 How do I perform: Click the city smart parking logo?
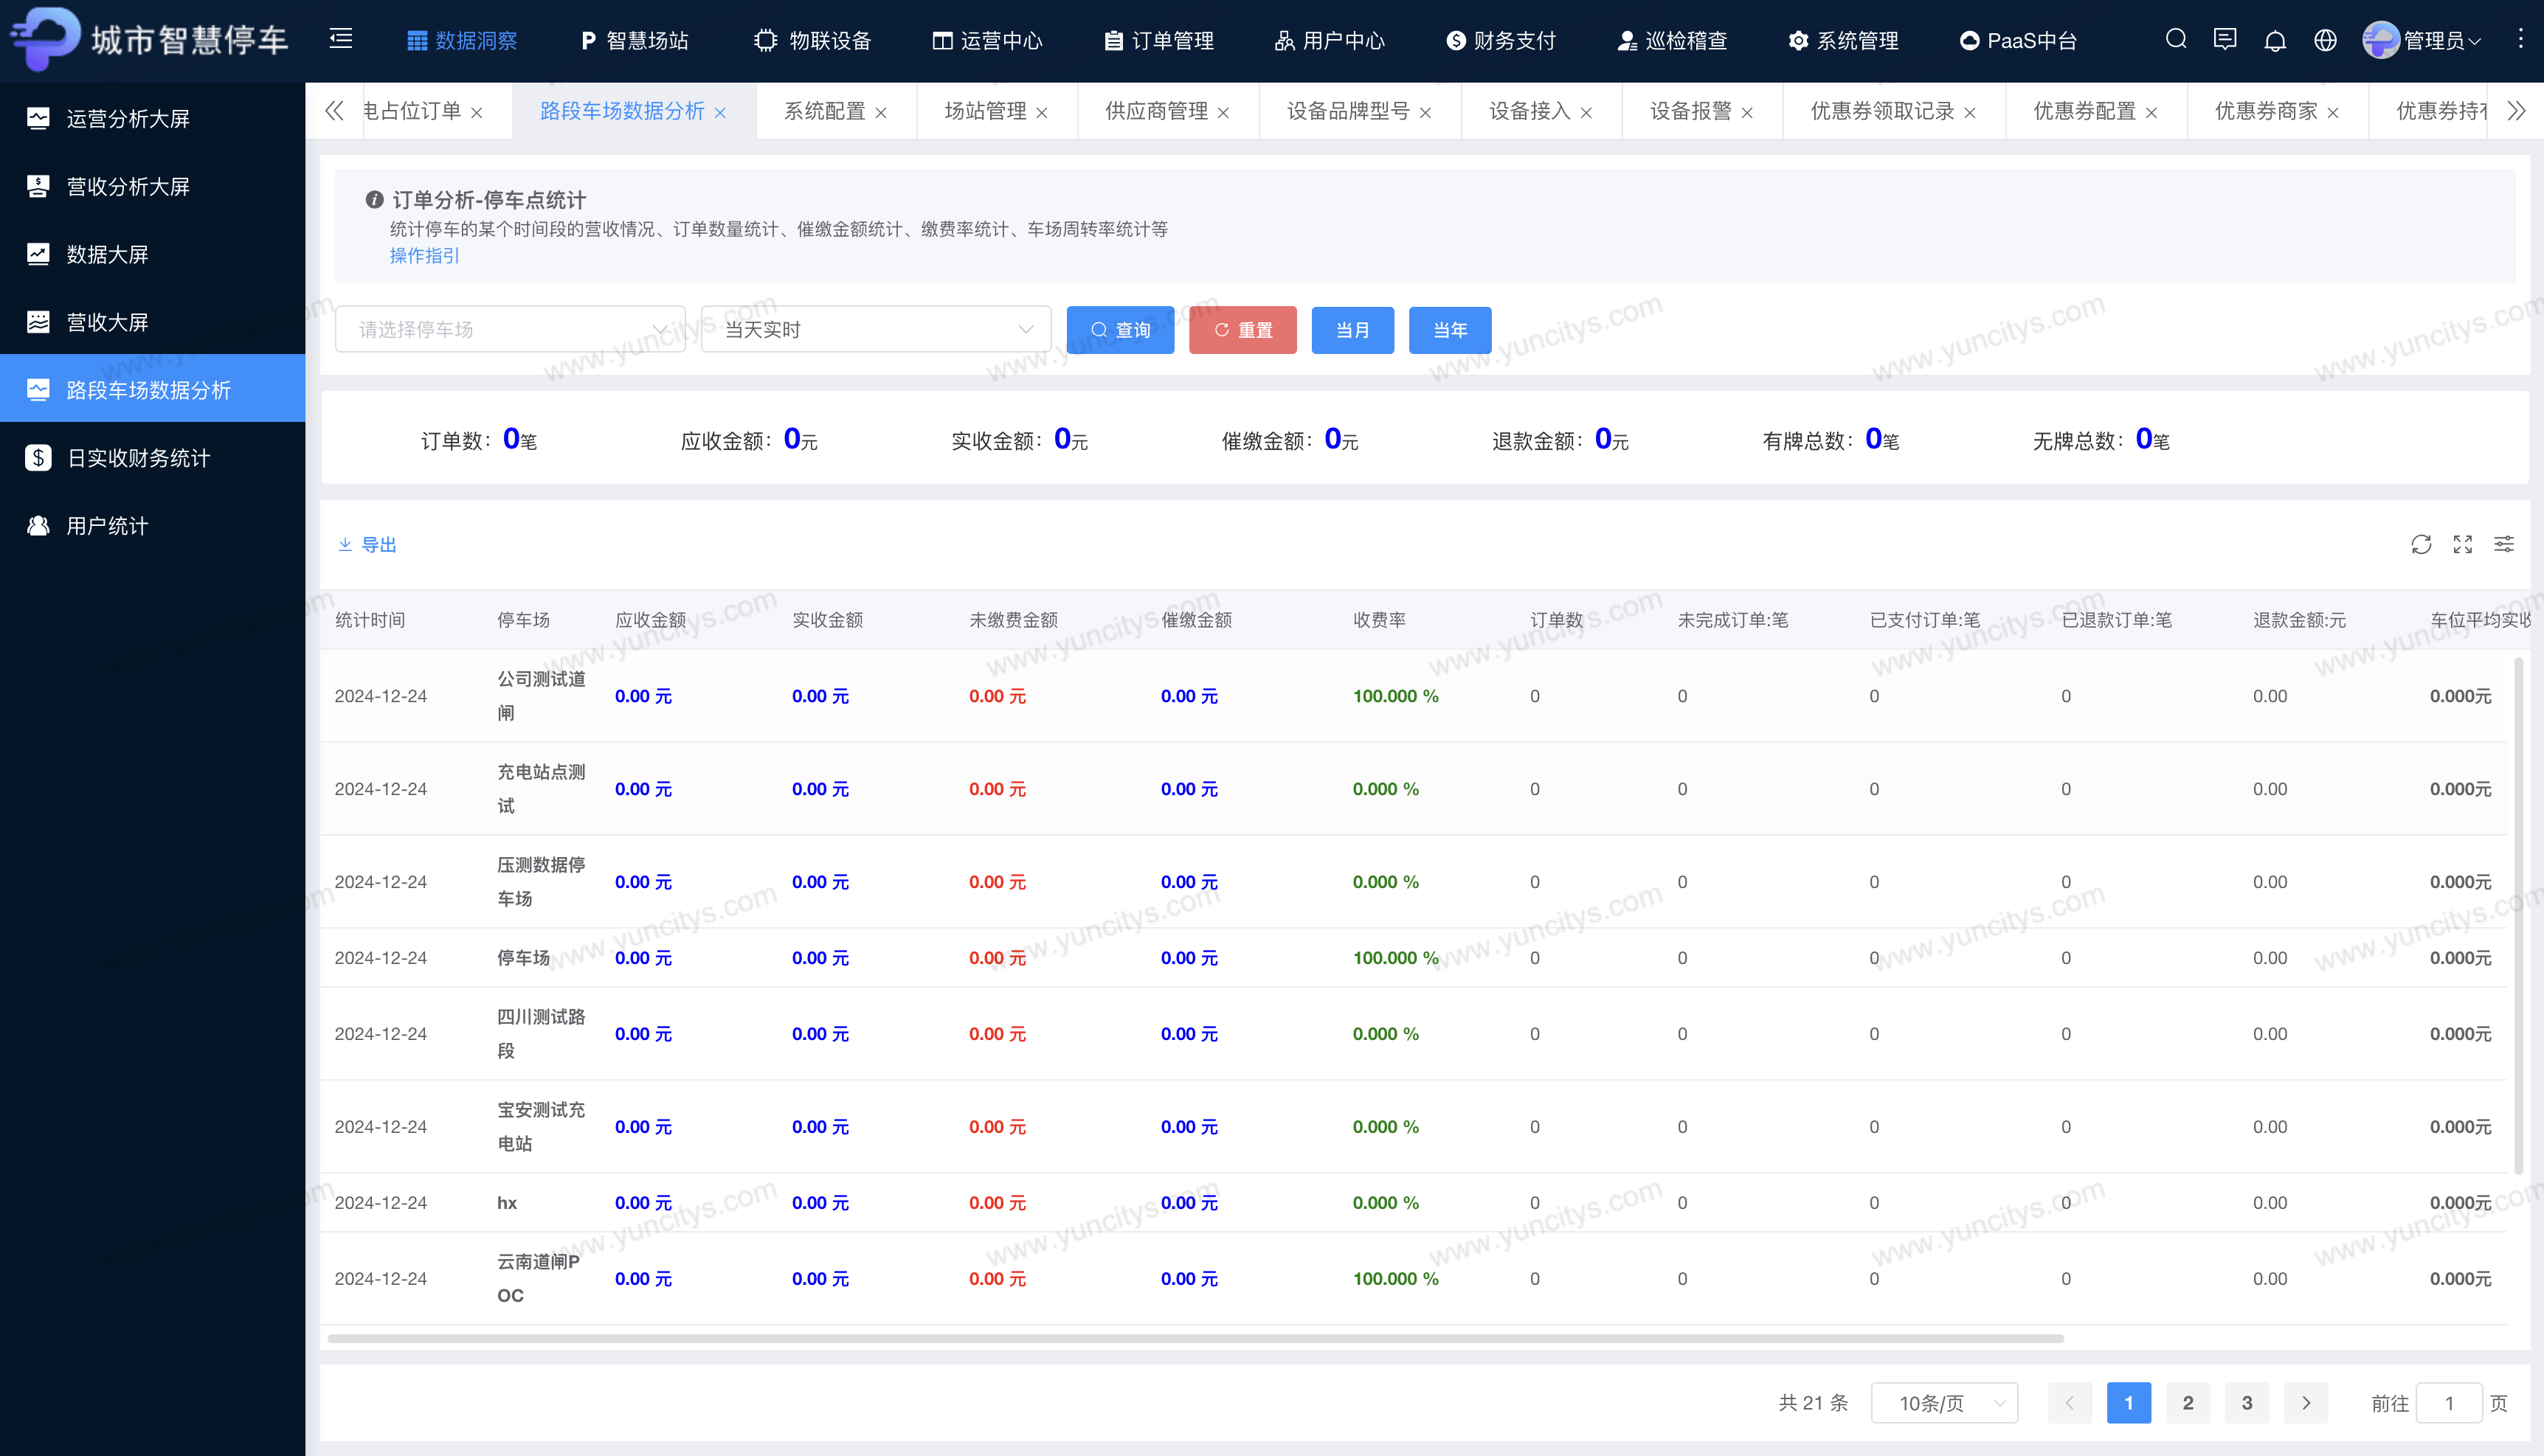click(x=150, y=39)
